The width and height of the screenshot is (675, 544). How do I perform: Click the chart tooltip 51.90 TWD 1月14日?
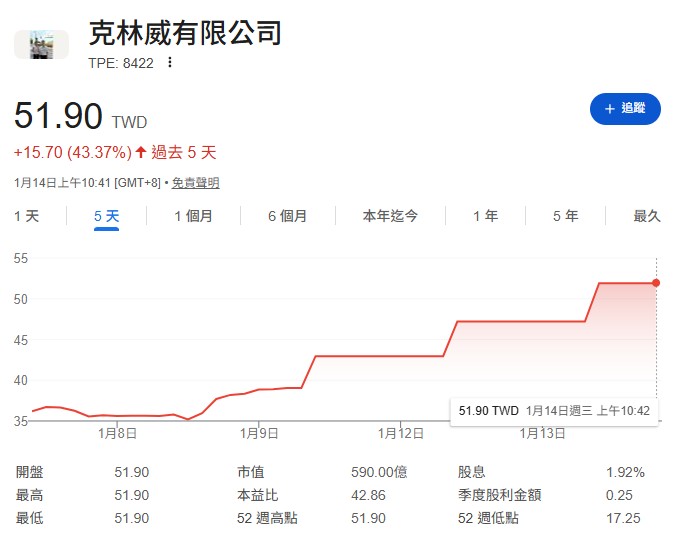tap(554, 411)
